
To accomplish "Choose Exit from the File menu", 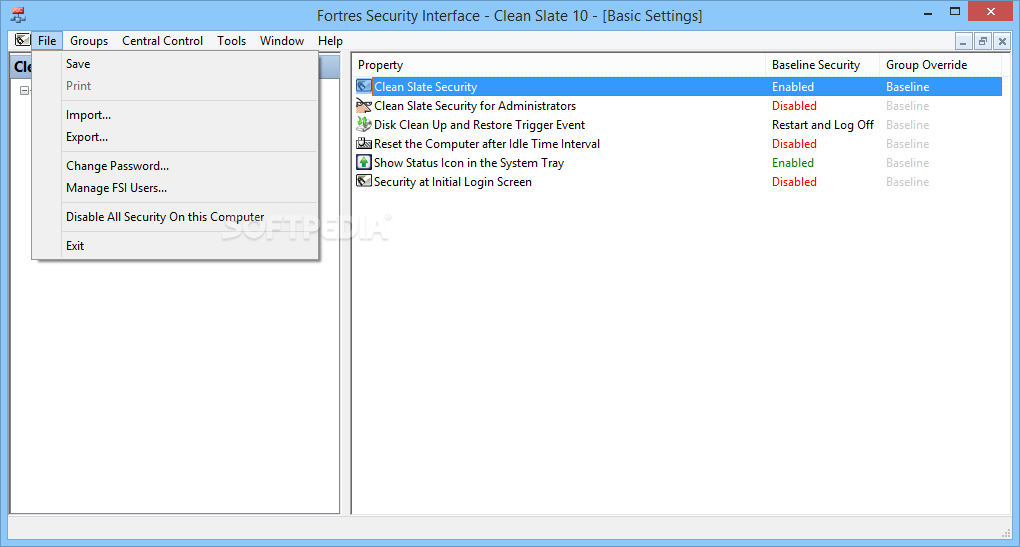I will (175, 246).
